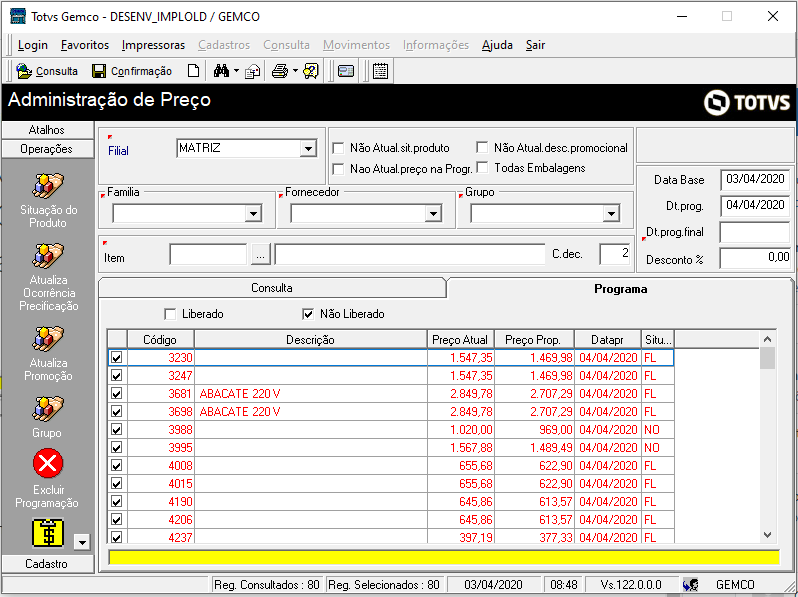The image size is (798, 597).
Task: Click the blank new document icon
Action: coord(193,71)
